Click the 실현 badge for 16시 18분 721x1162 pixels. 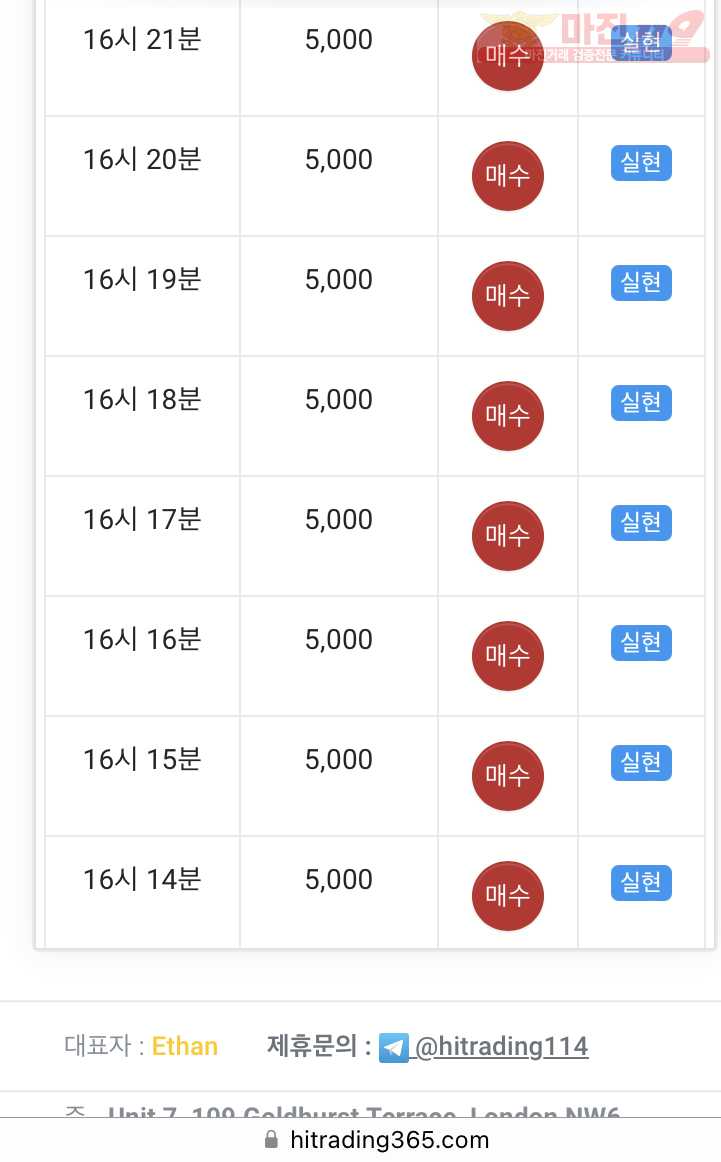pos(641,402)
